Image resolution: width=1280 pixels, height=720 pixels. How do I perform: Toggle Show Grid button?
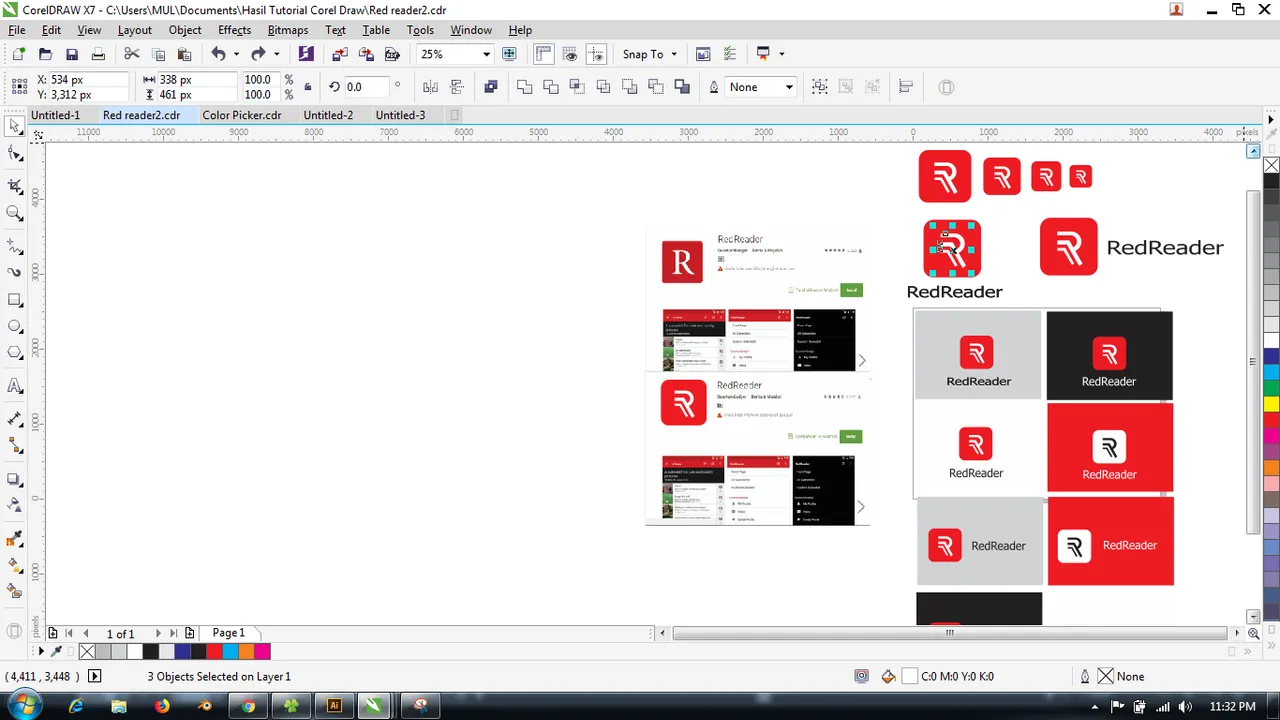pyautogui.click(x=570, y=54)
